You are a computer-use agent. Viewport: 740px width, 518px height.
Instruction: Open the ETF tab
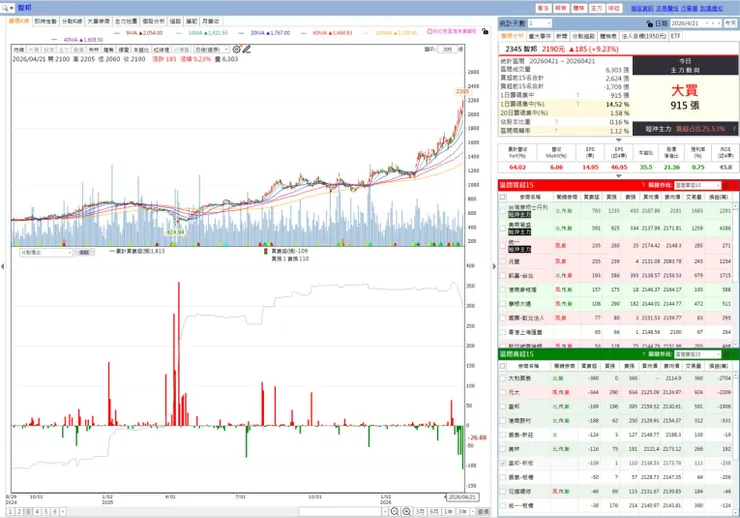point(675,36)
